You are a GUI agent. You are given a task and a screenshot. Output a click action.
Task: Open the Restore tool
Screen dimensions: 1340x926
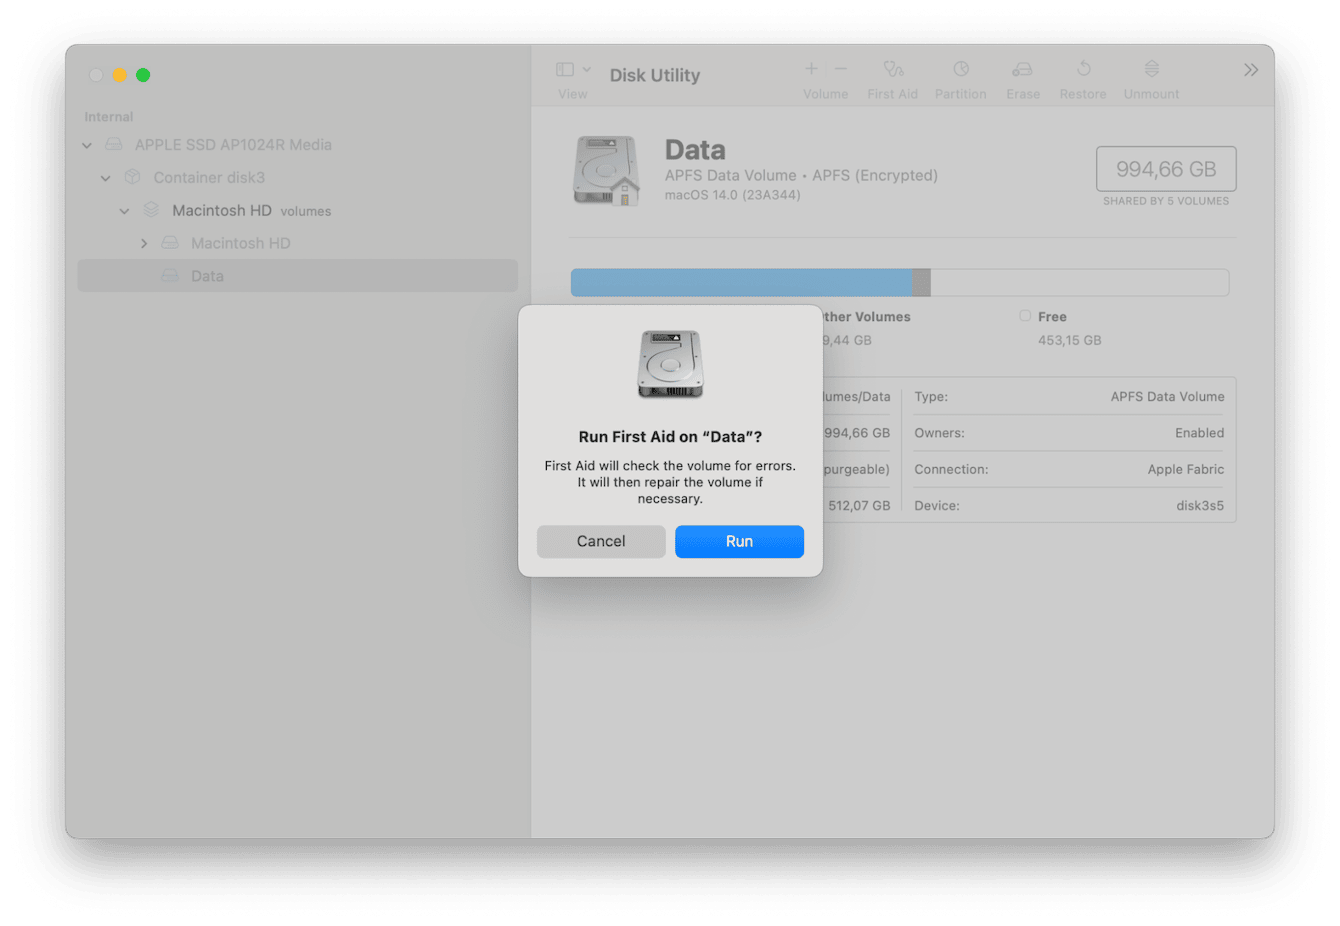(x=1083, y=70)
